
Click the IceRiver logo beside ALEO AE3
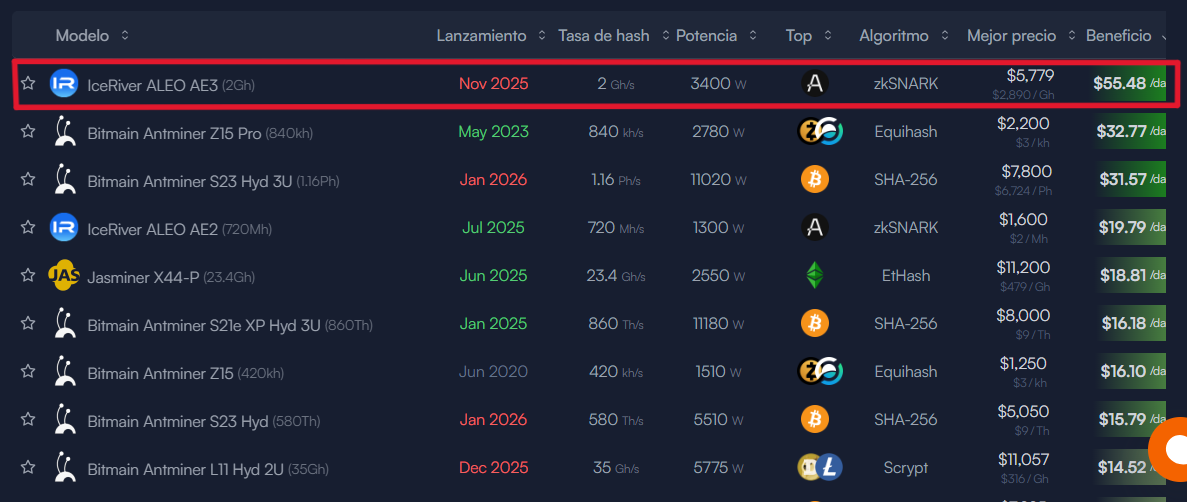click(x=64, y=84)
